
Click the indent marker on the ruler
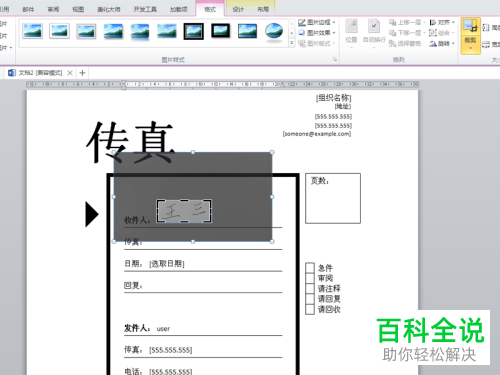(x=123, y=85)
